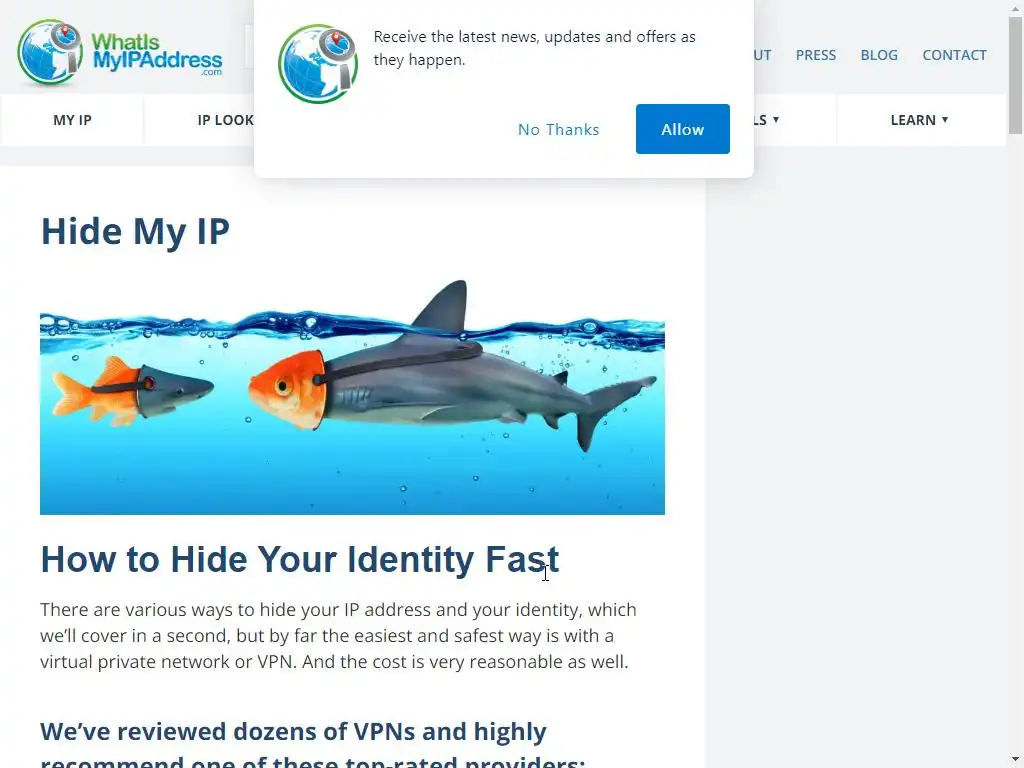
Task: Open the PRESS page link
Action: 816,55
